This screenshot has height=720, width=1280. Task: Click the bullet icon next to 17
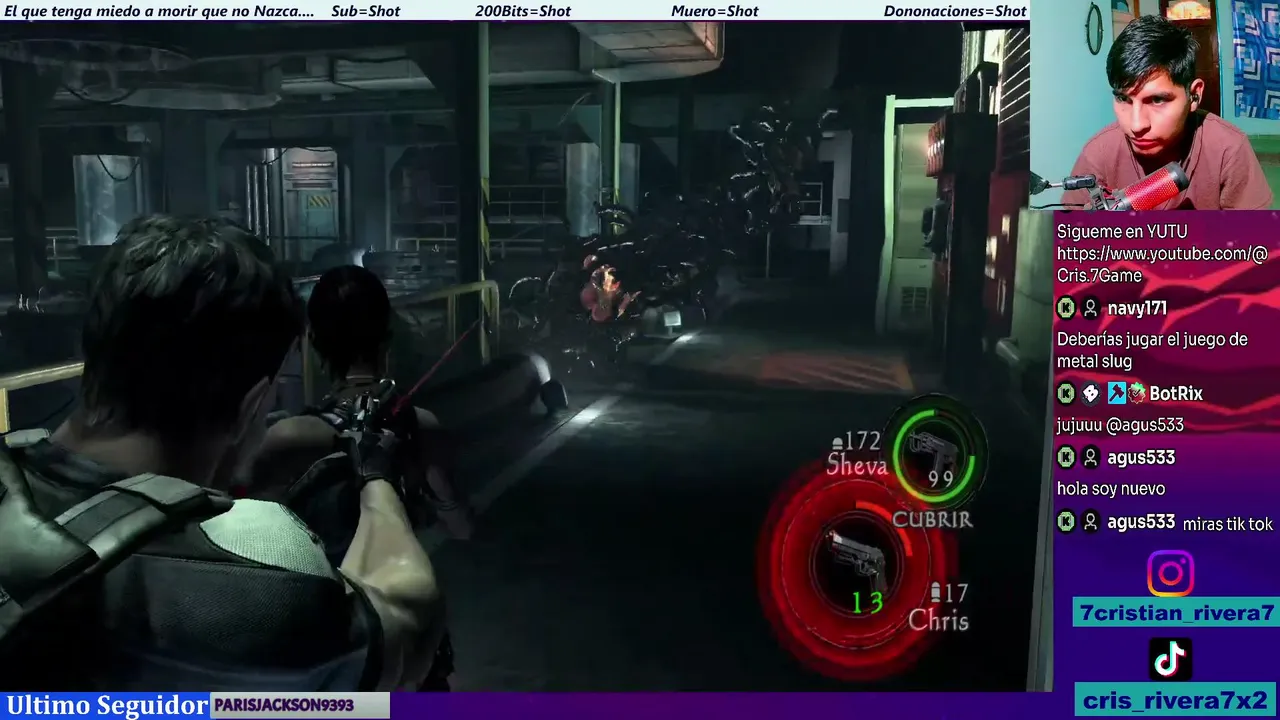click(x=936, y=592)
